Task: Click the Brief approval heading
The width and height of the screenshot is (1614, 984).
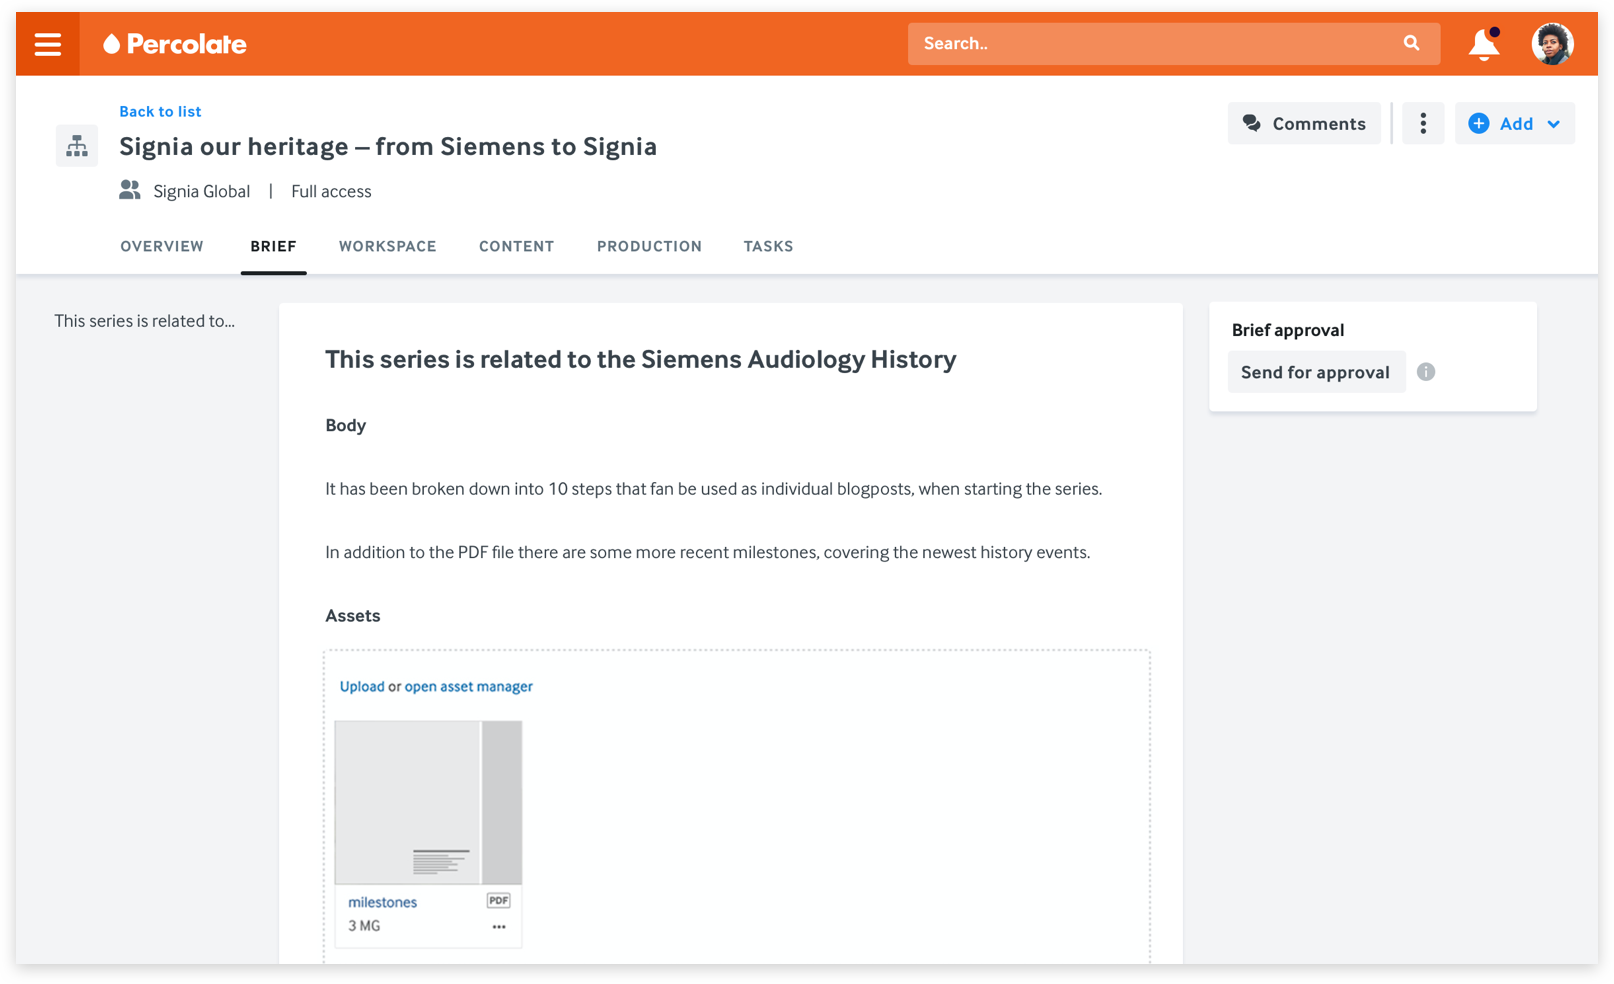Action: click(1287, 330)
